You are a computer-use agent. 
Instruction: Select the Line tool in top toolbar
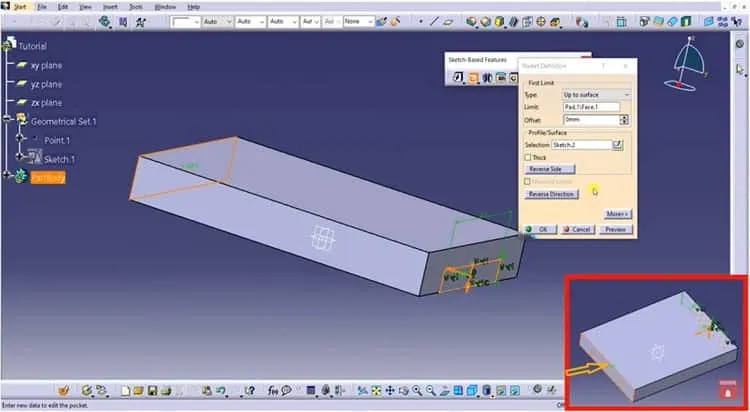[x=434, y=22]
